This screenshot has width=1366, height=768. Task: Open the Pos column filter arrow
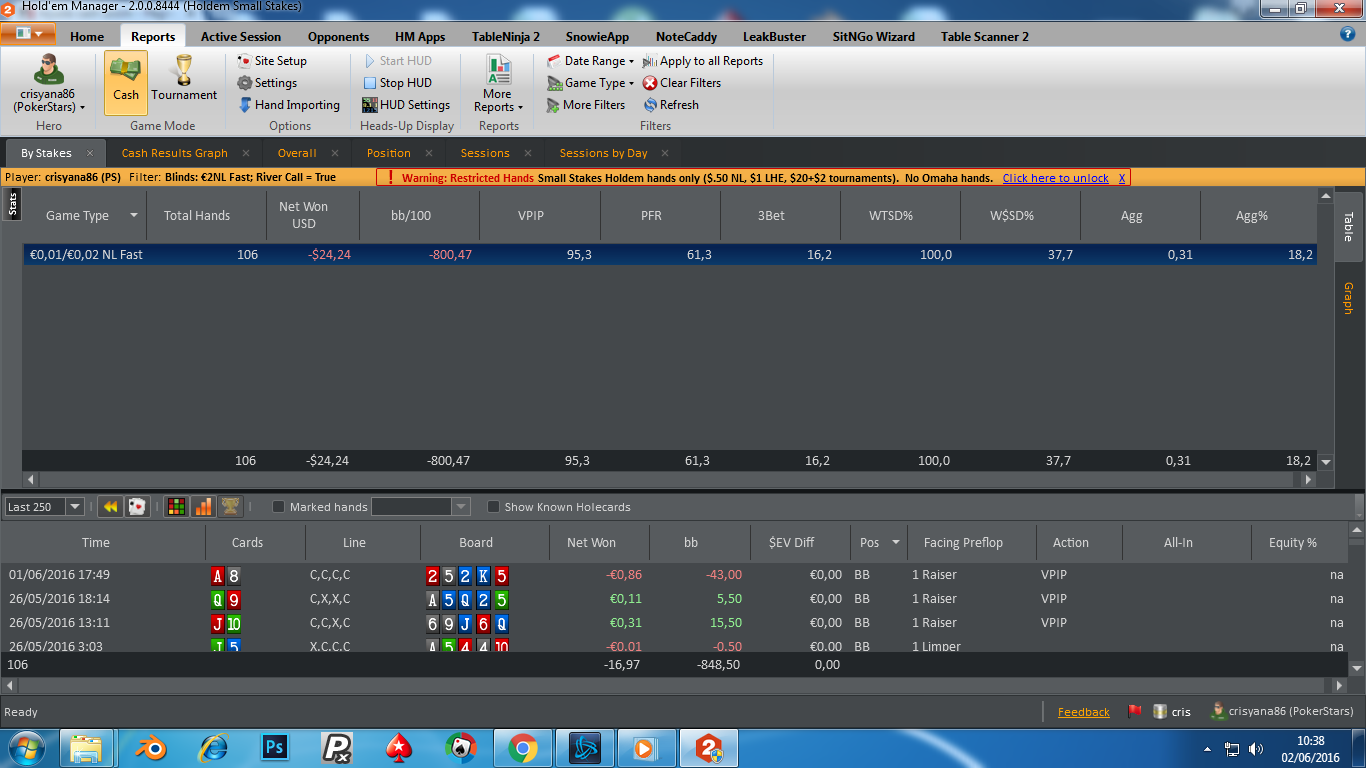pyautogui.click(x=896, y=543)
